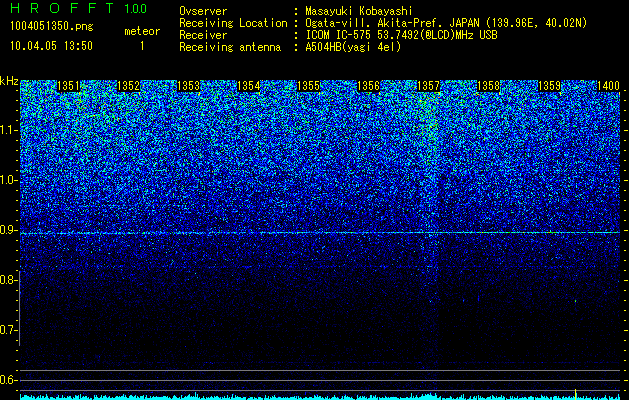This screenshot has height=400, width=629.
Task: Click the Receiving Location label
Action: point(233,23)
